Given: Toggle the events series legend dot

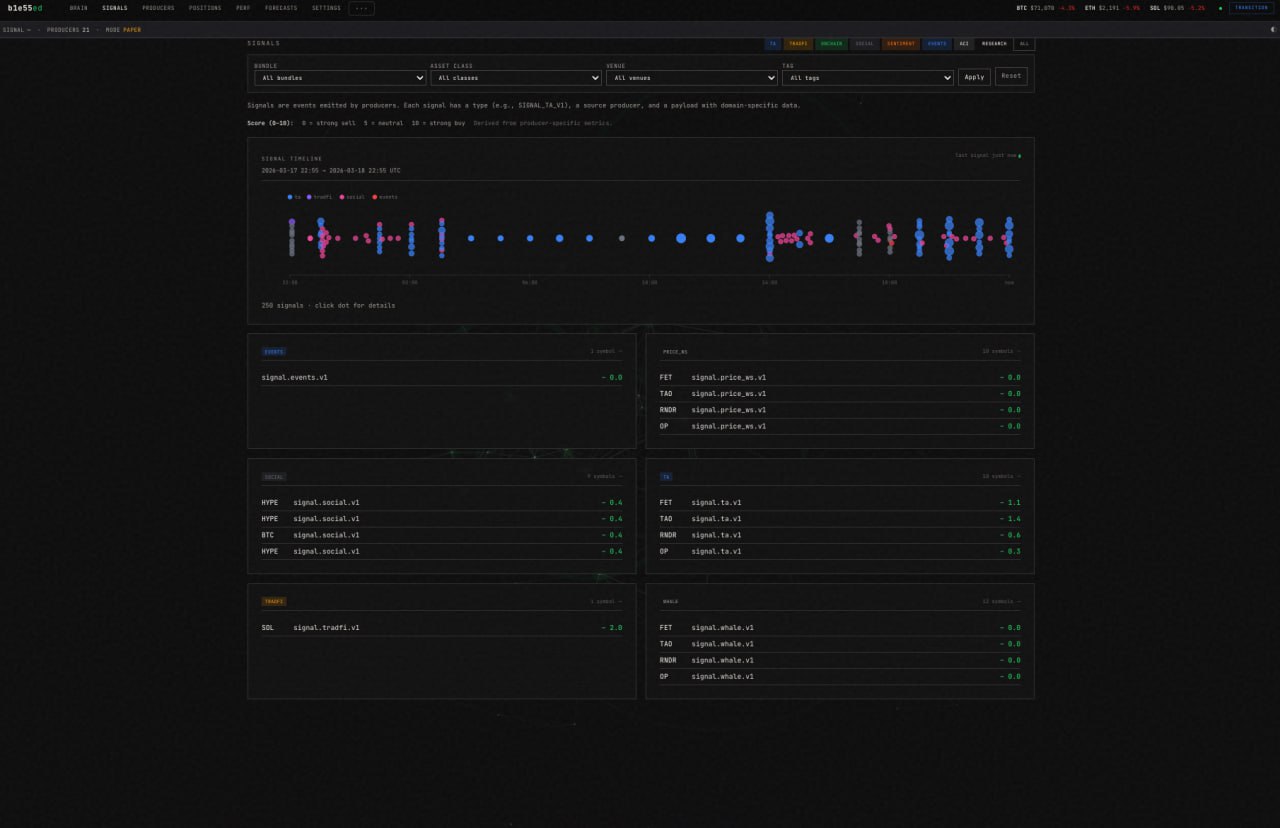Looking at the screenshot, I should coord(375,197).
